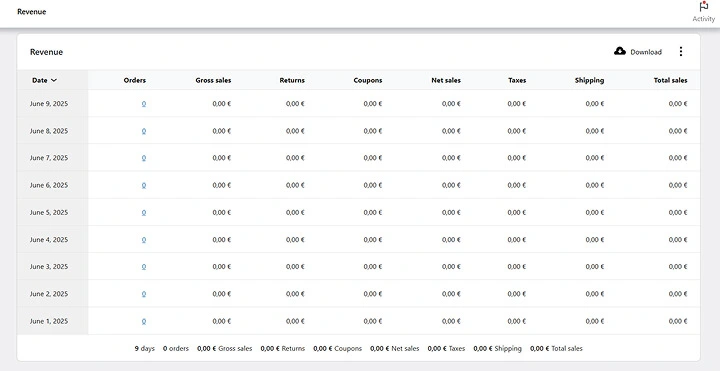Click the Revenue page title at top

[x=32, y=12]
